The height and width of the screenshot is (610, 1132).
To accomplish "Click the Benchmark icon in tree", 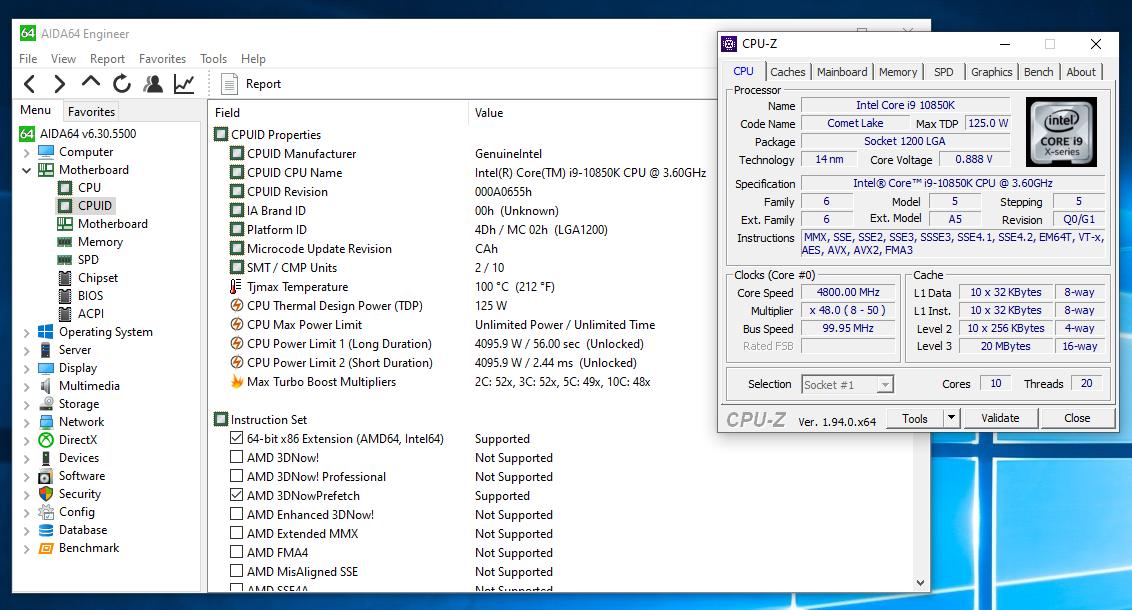I will (45, 548).
